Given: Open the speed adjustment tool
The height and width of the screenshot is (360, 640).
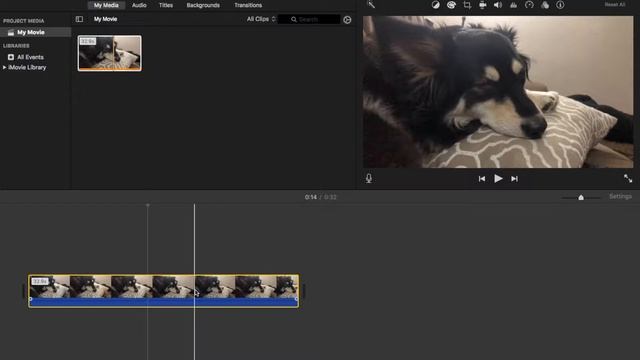Looking at the screenshot, I should [529, 5].
